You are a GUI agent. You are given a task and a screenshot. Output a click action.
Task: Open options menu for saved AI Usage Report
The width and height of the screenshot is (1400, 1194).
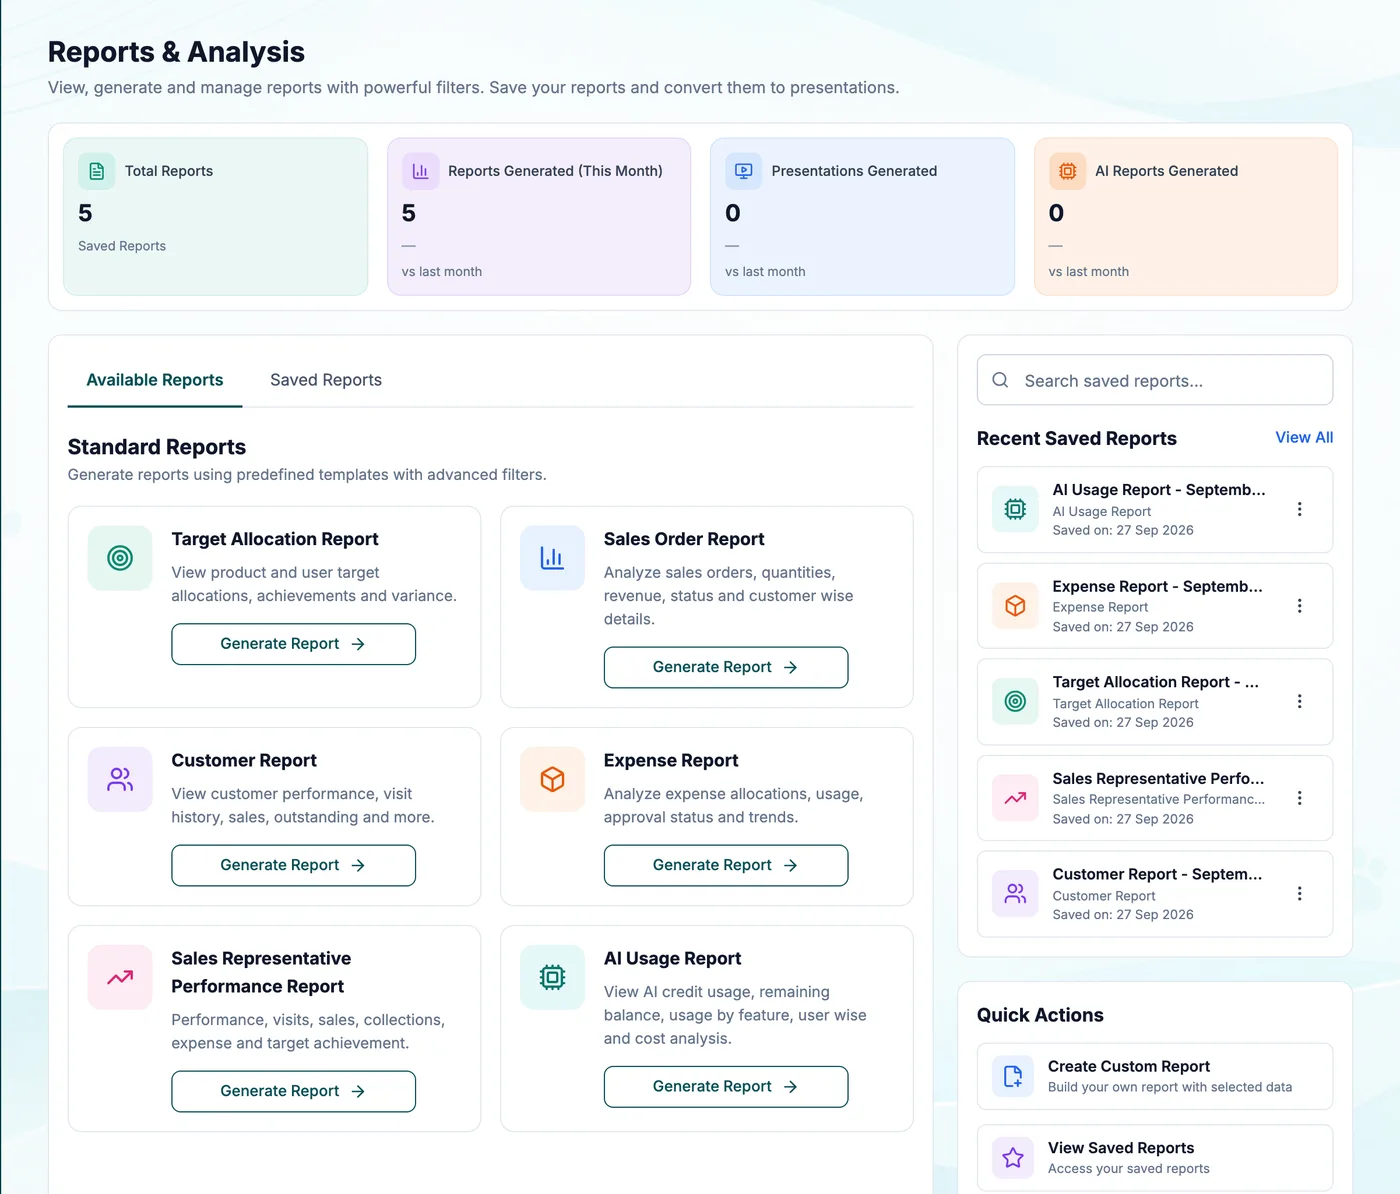(1299, 509)
